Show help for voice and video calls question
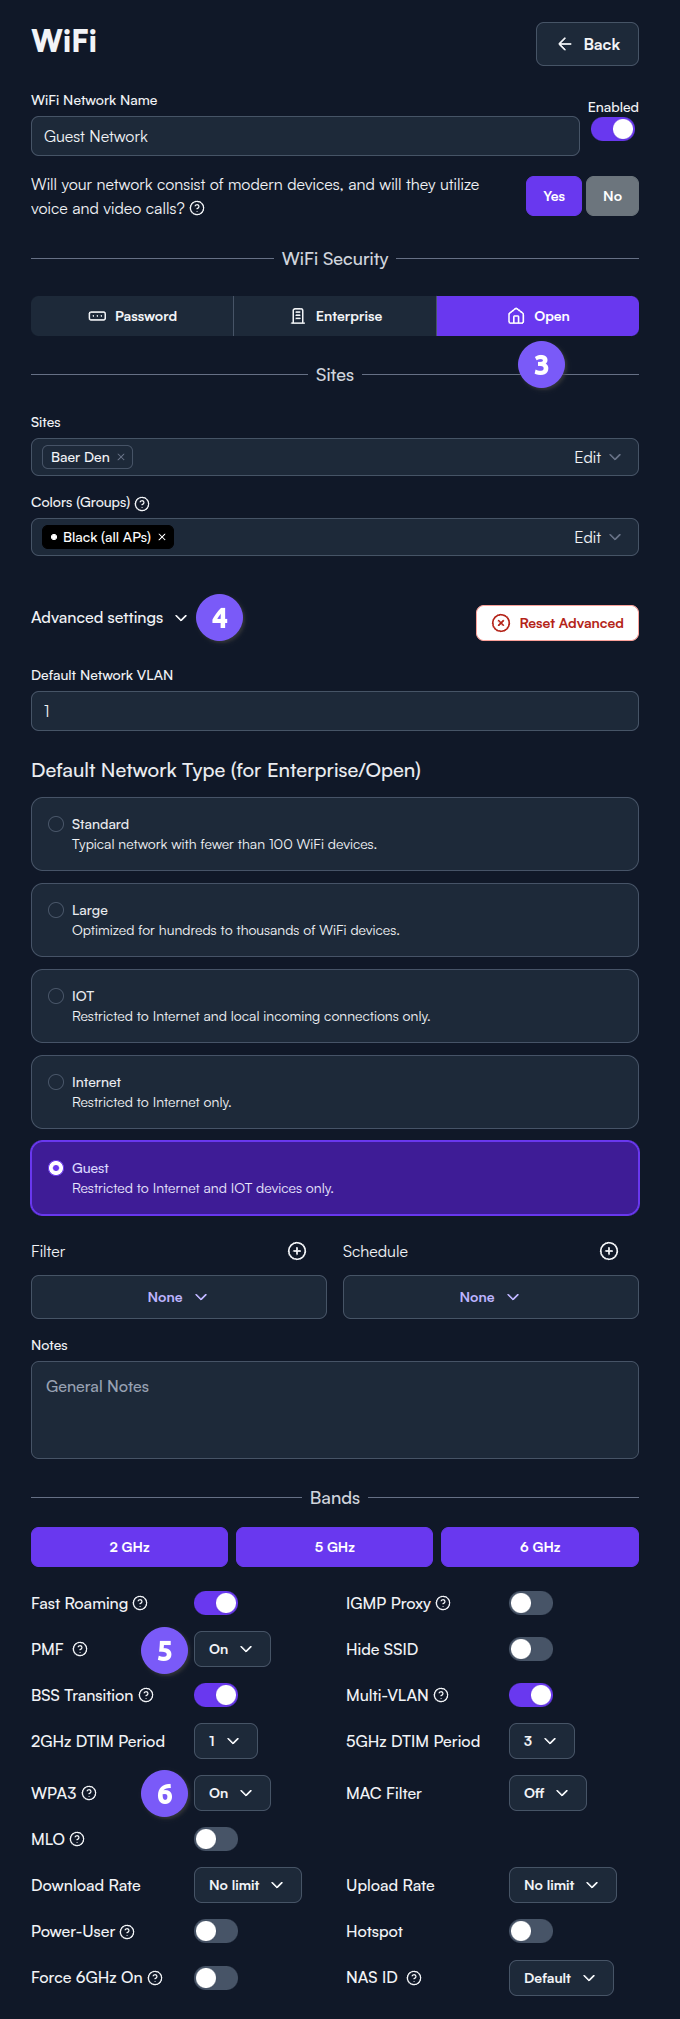 click(197, 208)
